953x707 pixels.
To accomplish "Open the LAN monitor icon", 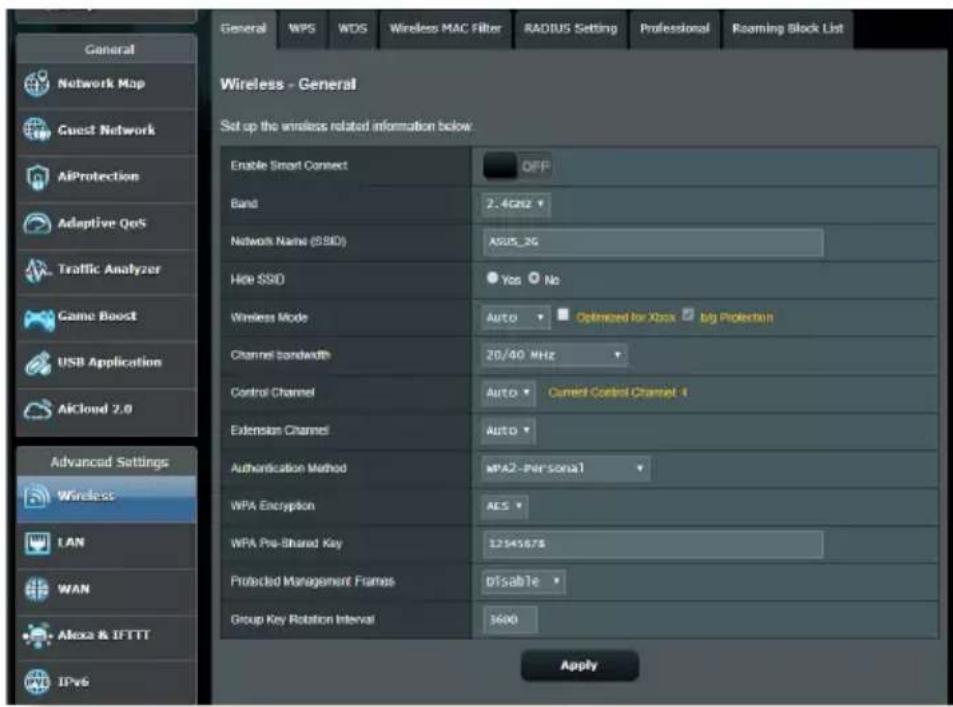I will (x=37, y=543).
